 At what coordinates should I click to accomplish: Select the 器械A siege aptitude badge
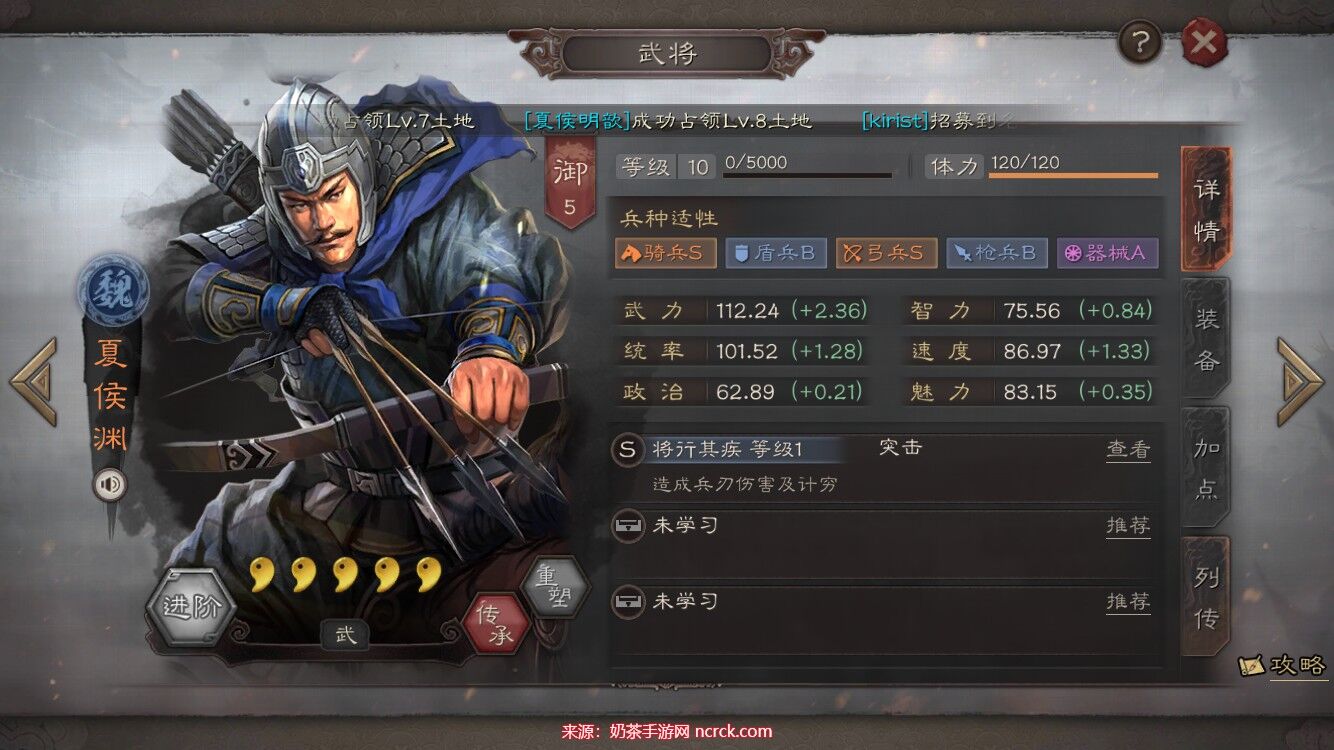(1108, 253)
